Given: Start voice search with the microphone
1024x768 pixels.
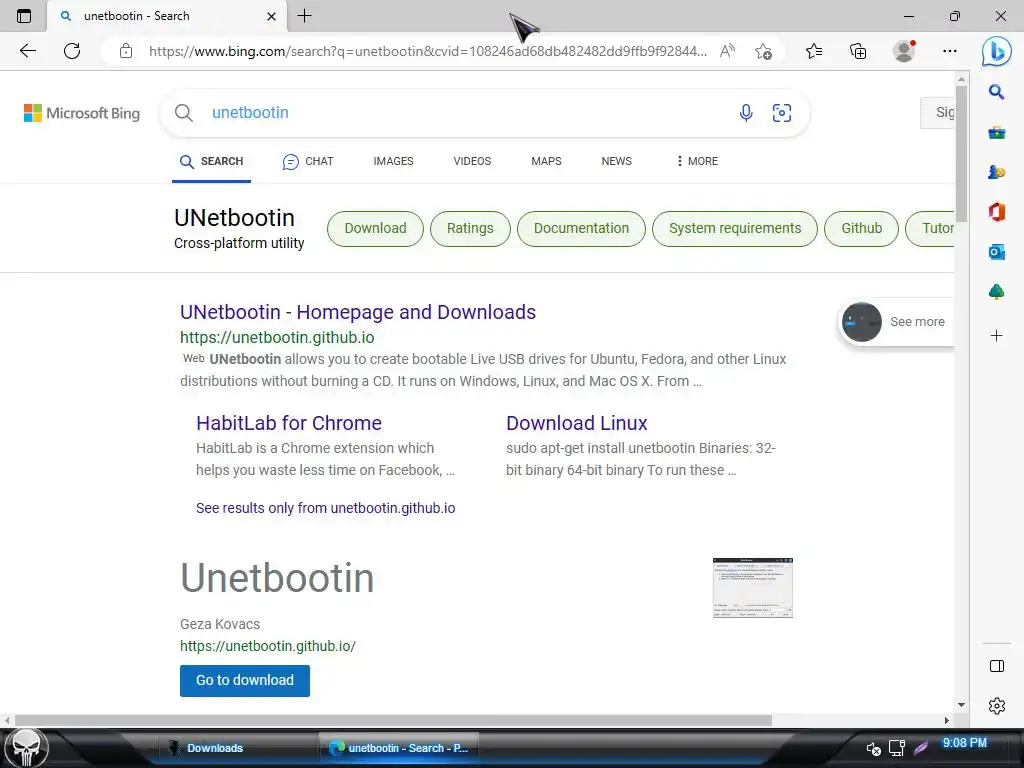Looking at the screenshot, I should click(746, 113).
